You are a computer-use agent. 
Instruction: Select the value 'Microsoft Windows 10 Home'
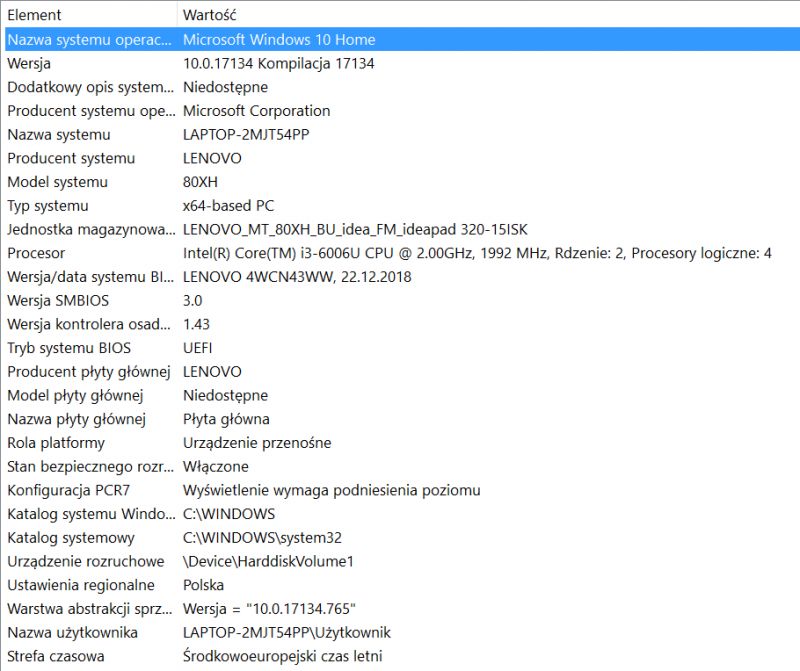tap(279, 39)
